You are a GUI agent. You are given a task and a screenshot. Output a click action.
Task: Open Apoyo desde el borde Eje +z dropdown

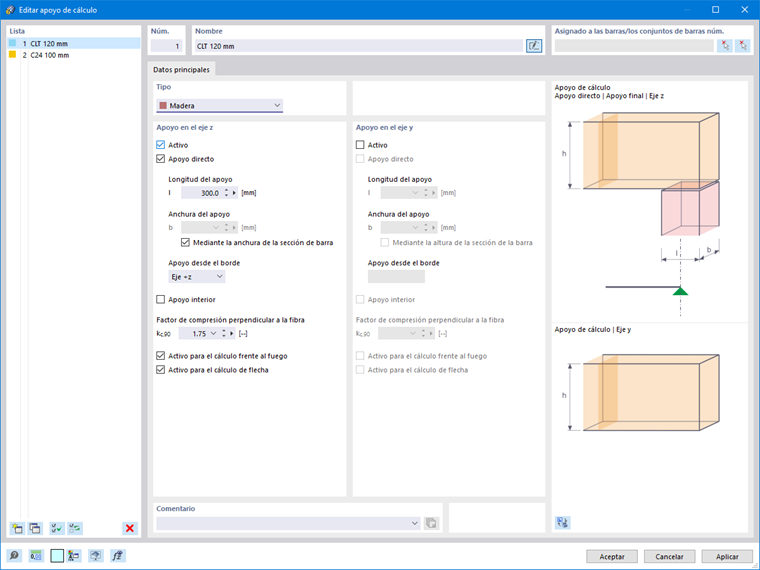pos(196,277)
